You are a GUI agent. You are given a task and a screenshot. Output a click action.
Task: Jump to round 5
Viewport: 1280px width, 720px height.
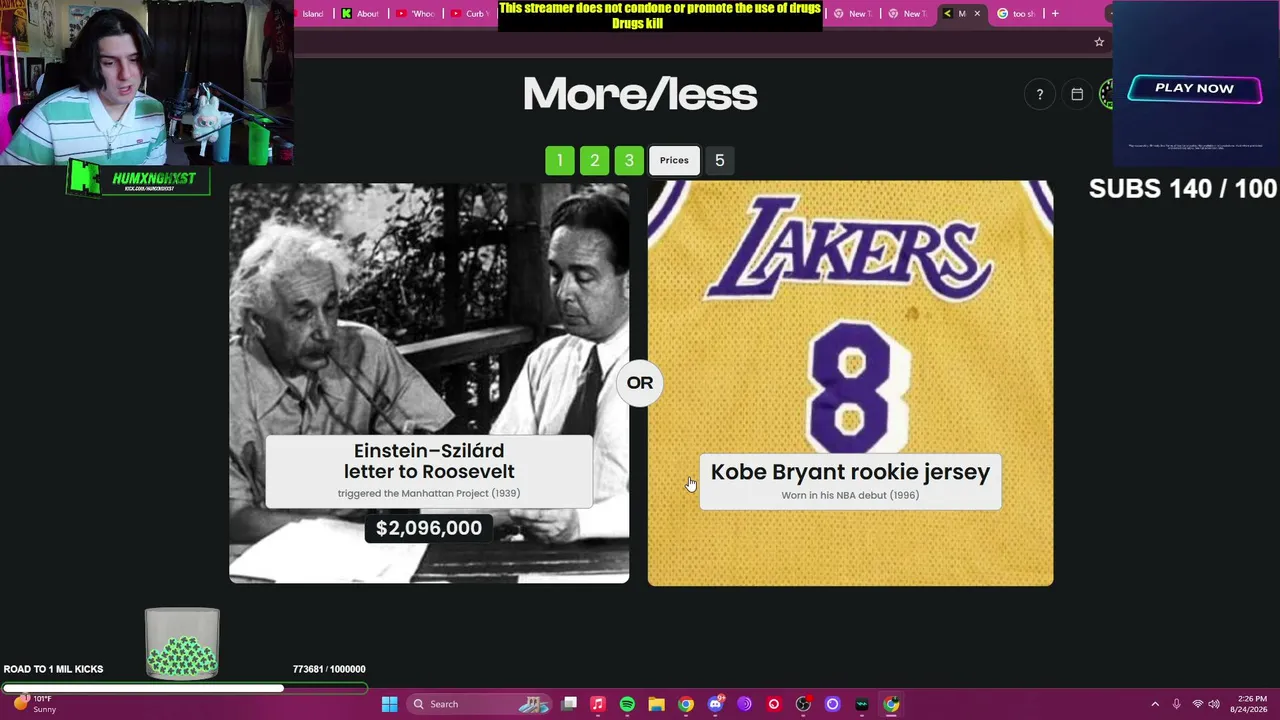click(719, 161)
